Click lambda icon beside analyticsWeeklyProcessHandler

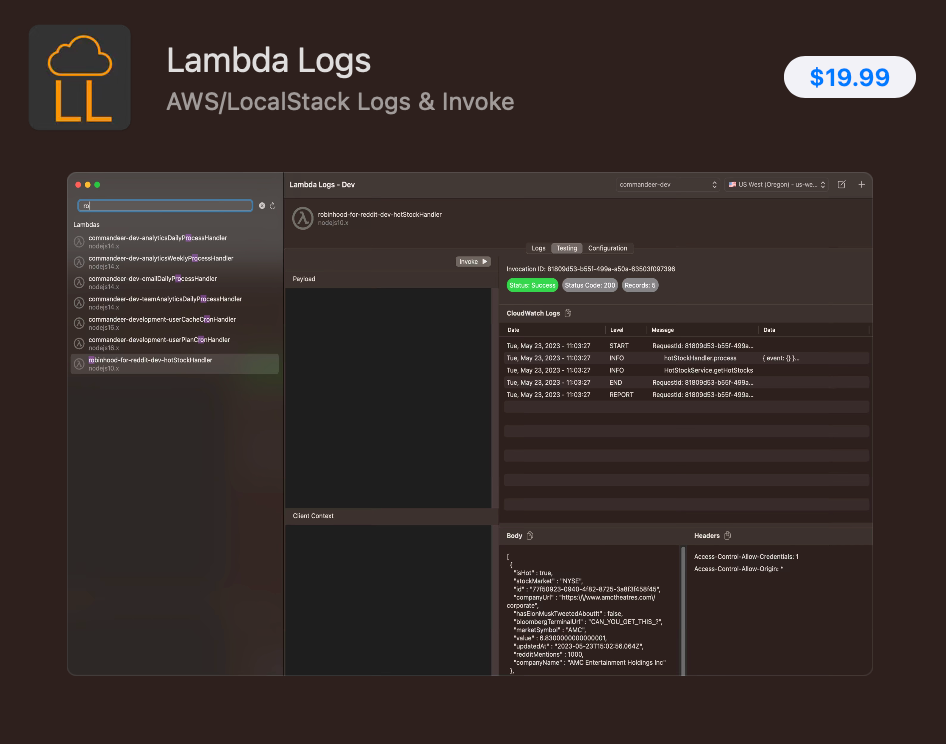tap(79, 262)
